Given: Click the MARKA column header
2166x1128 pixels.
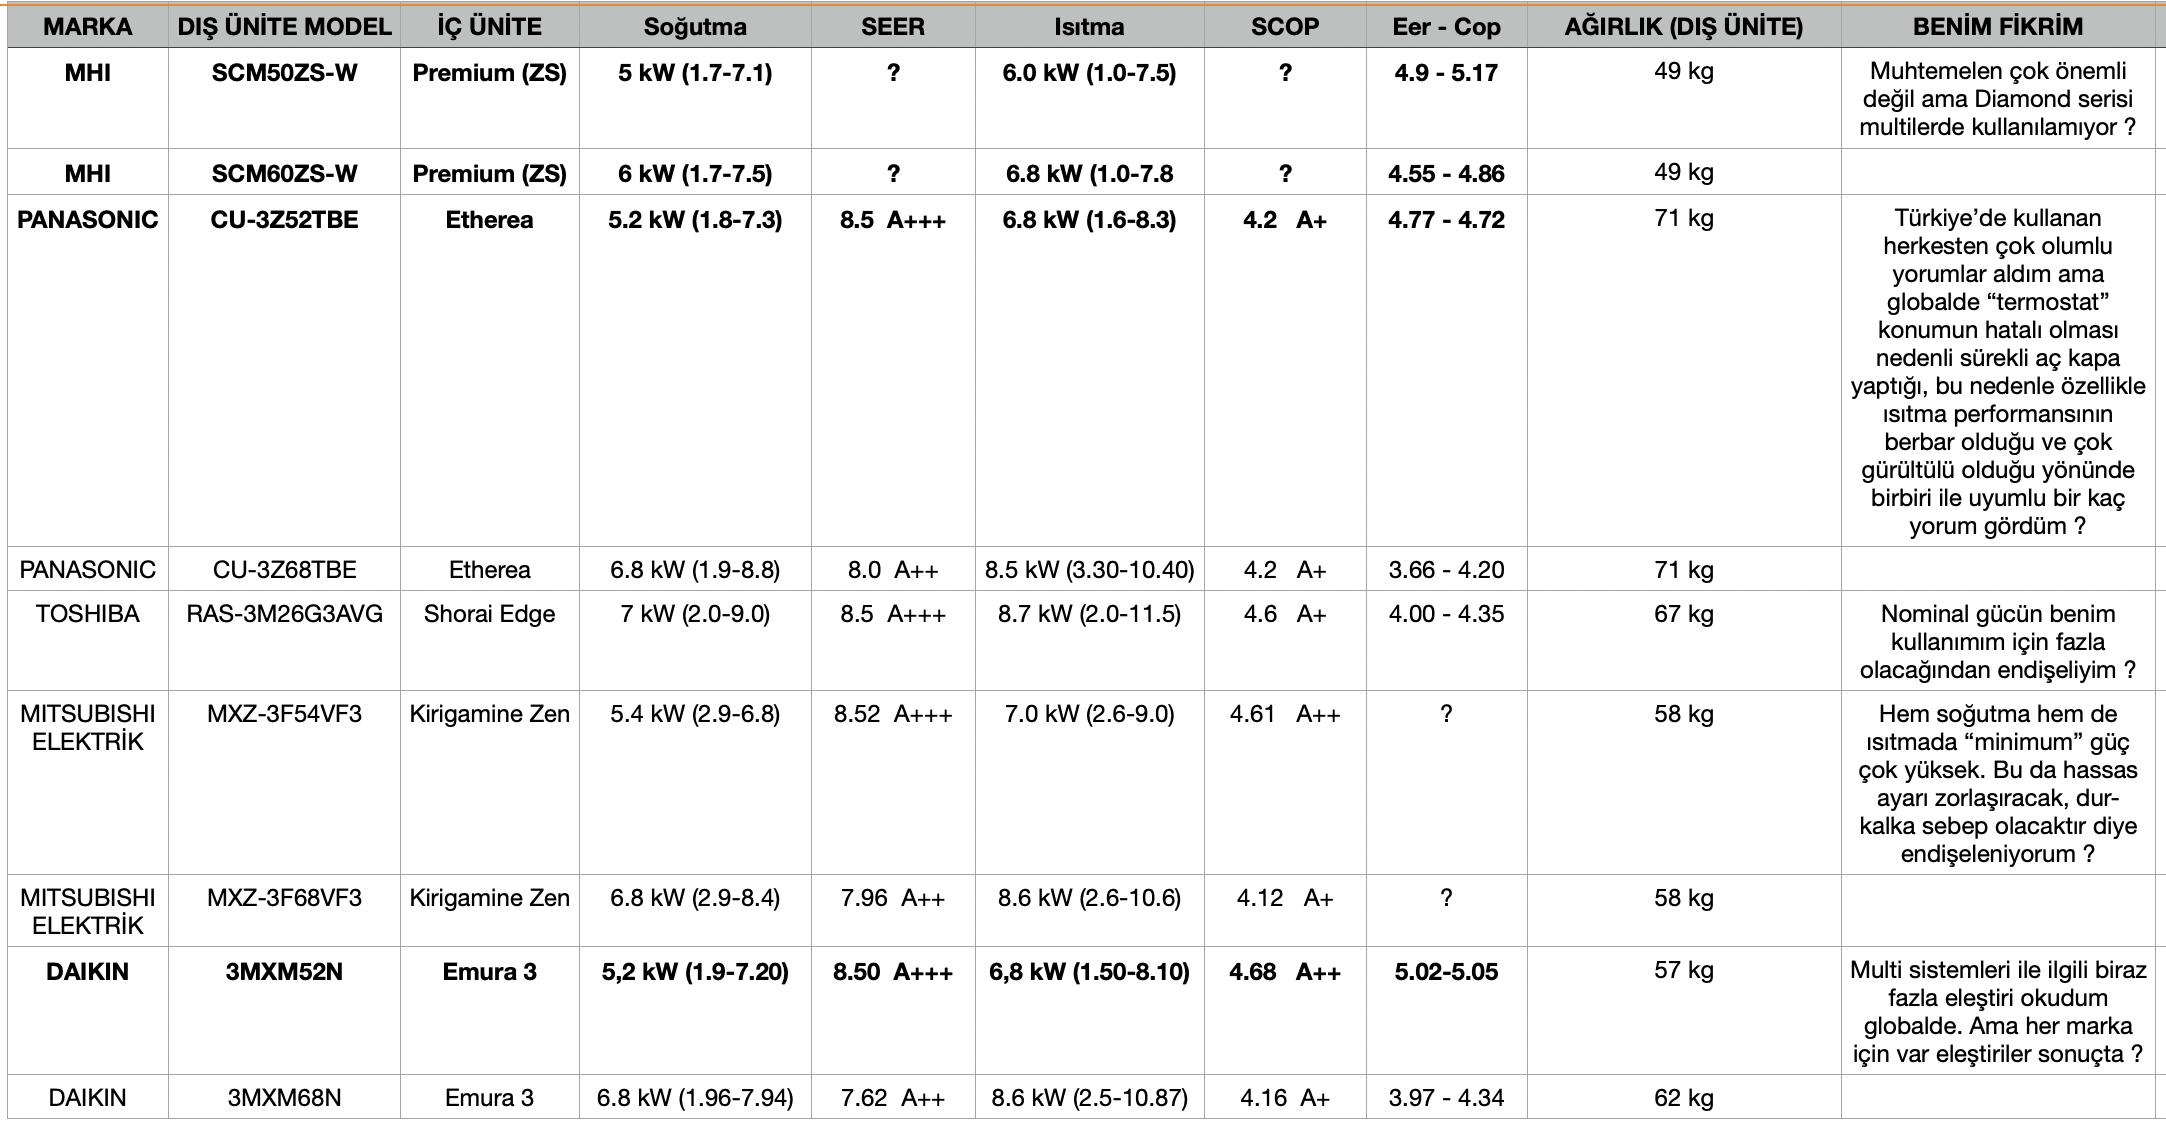Looking at the screenshot, I should [x=88, y=27].
